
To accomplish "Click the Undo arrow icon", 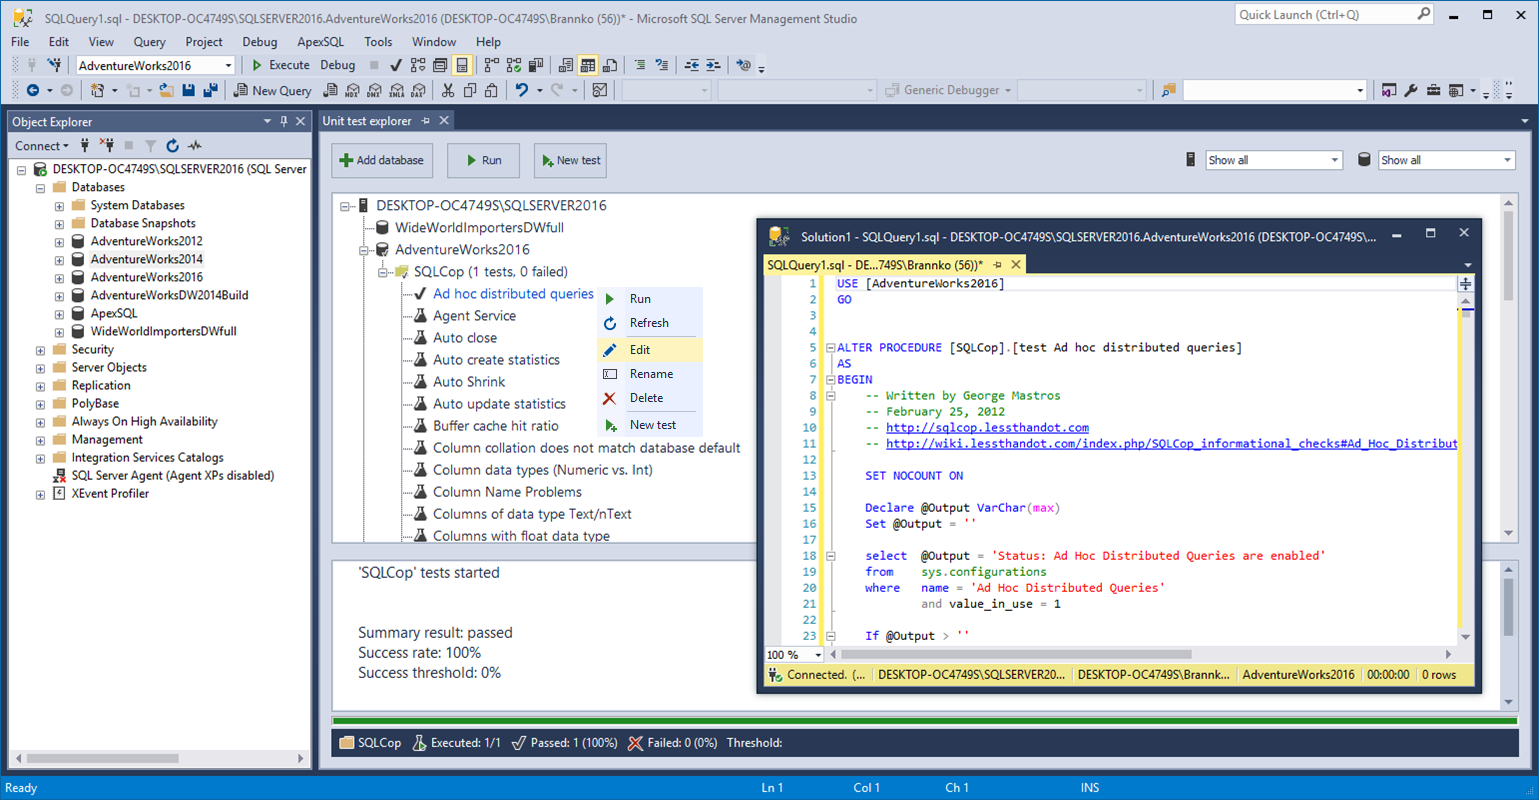I will coord(522,90).
